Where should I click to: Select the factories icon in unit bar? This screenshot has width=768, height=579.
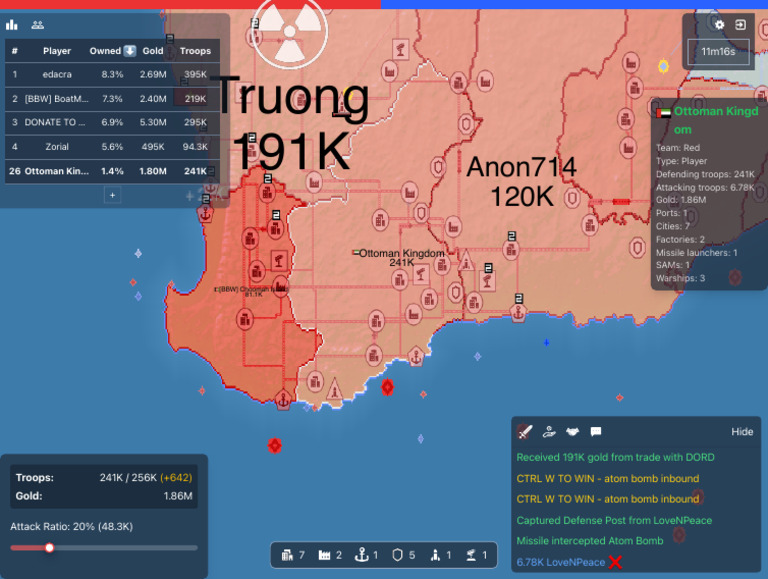click(x=326, y=555)
